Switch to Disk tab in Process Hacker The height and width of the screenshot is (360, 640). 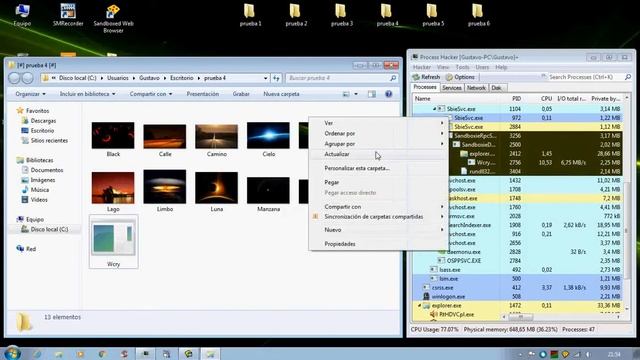click(x=497, y=88)
